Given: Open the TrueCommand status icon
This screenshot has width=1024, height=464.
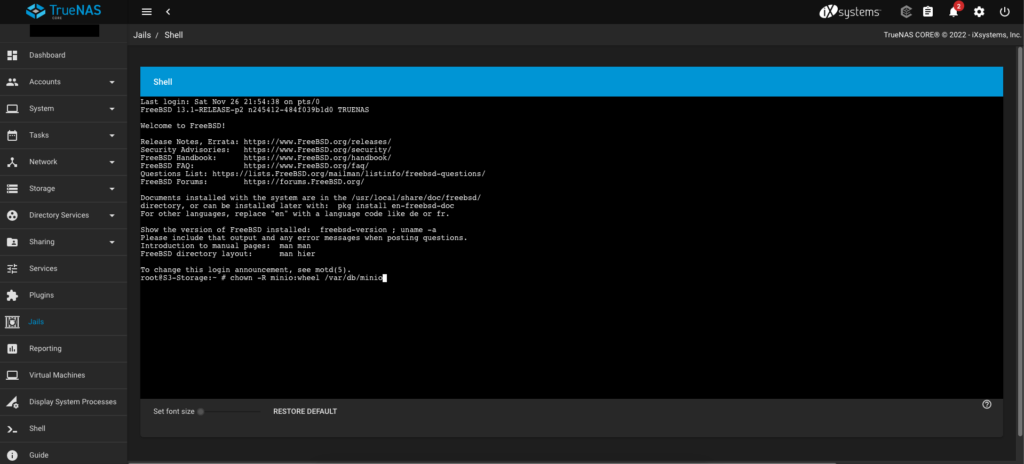Looking at the screenshot, I should pos(906,12).
